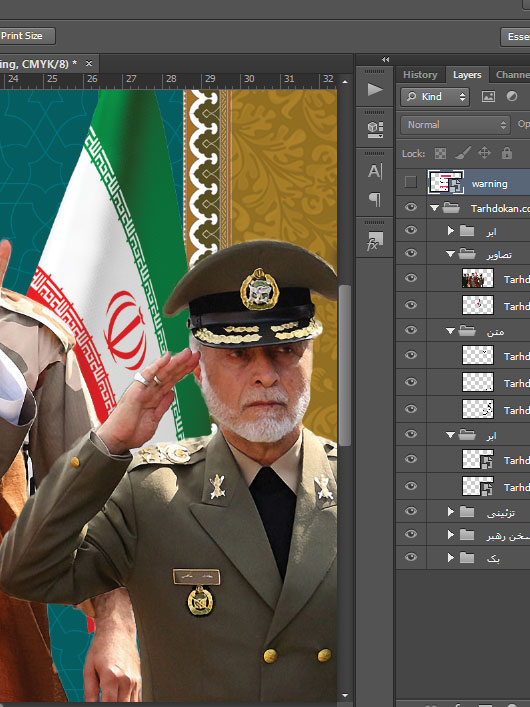Open the collapsed Actions panel play icon
530x707 pixels.
click(374, 89)
